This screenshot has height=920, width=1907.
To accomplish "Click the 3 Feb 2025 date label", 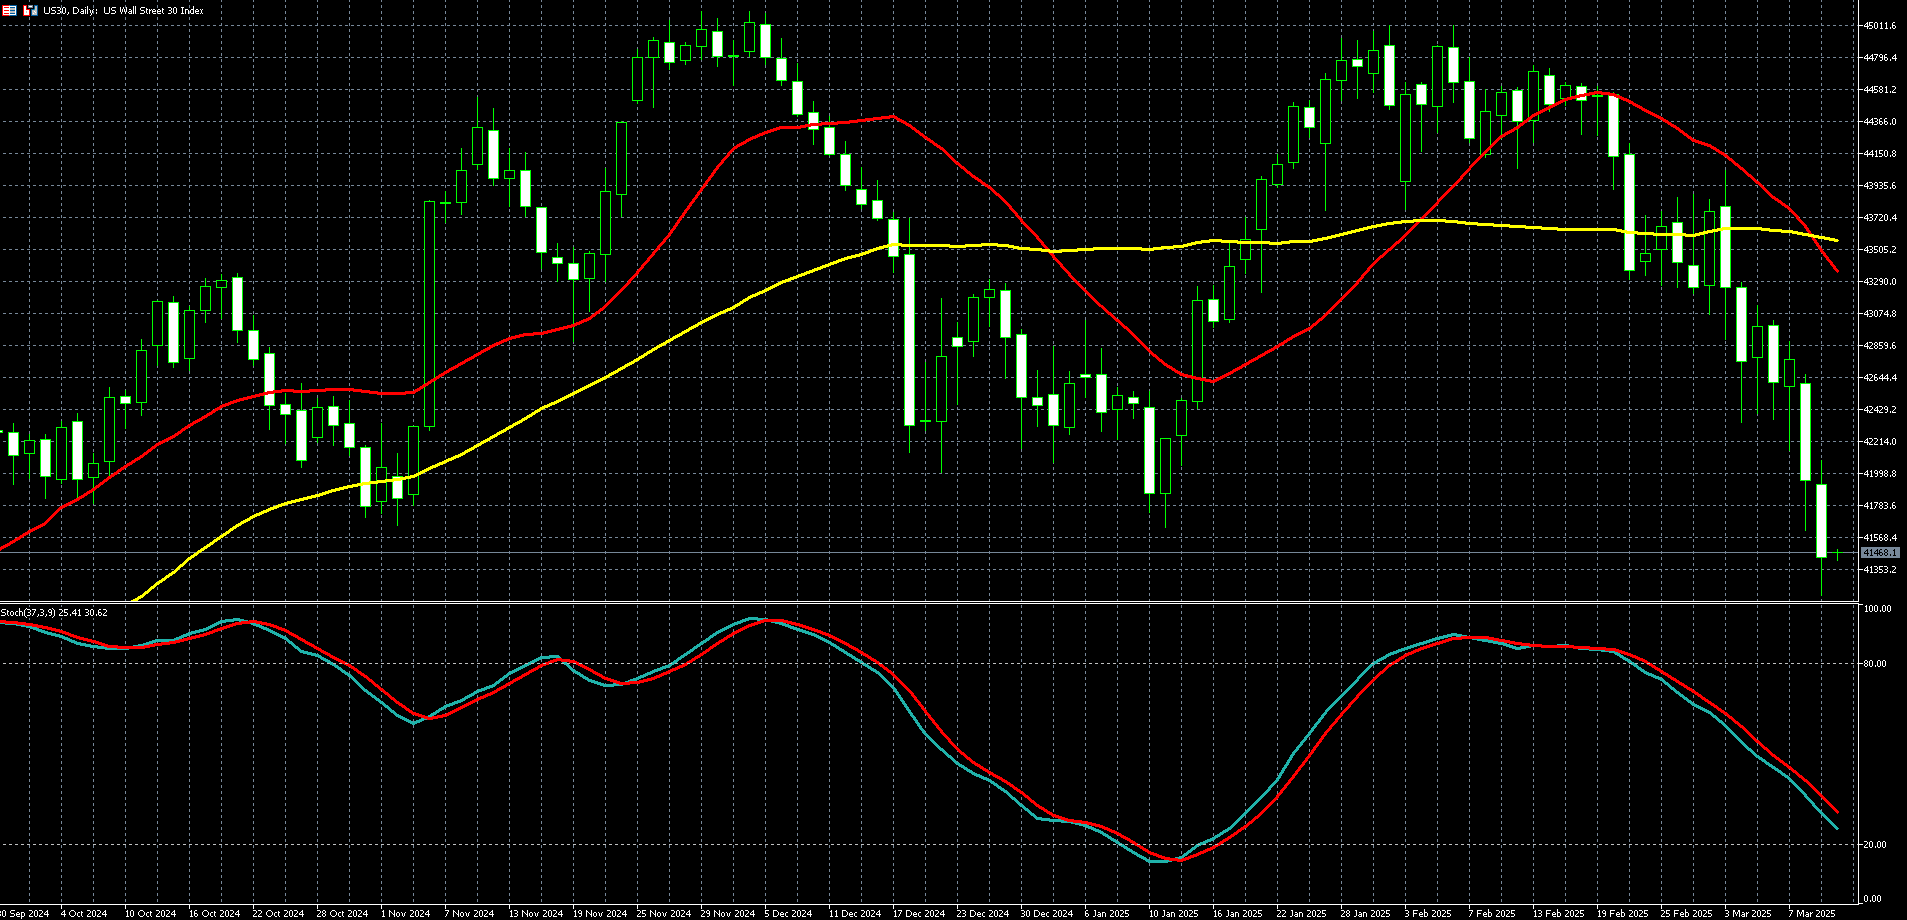I will (x=1426, y=913).
